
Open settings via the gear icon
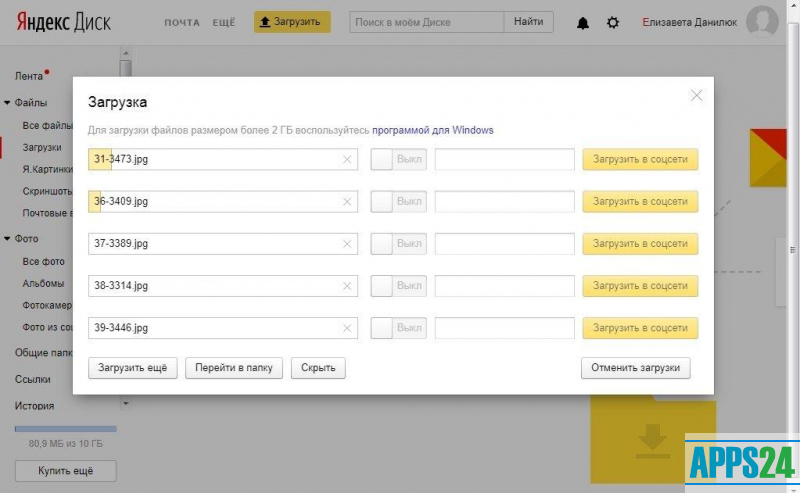[x=613, y=23]
